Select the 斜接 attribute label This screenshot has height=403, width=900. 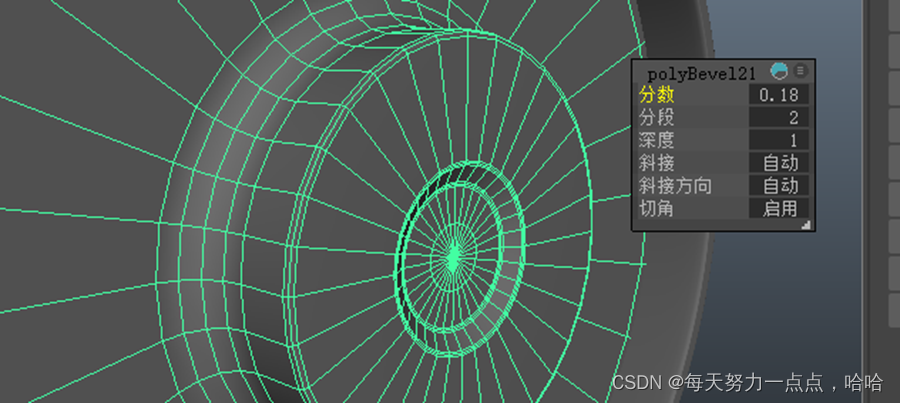pos(657,162)
